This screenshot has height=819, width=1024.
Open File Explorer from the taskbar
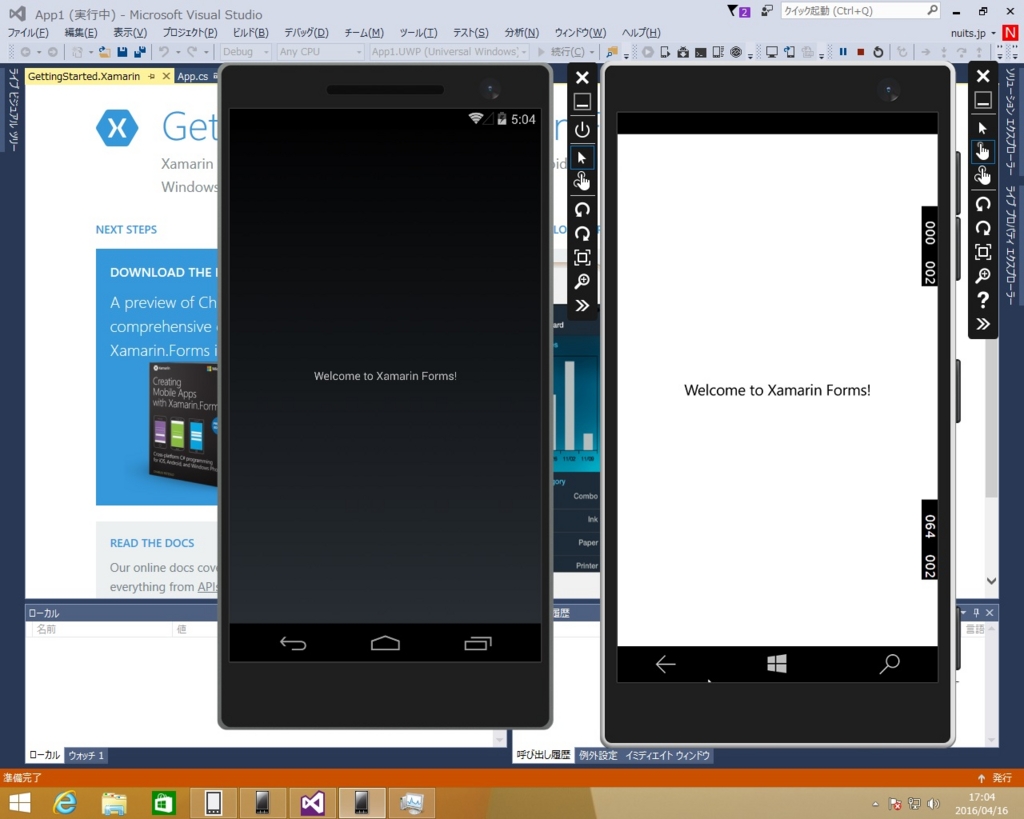point(114,803)
